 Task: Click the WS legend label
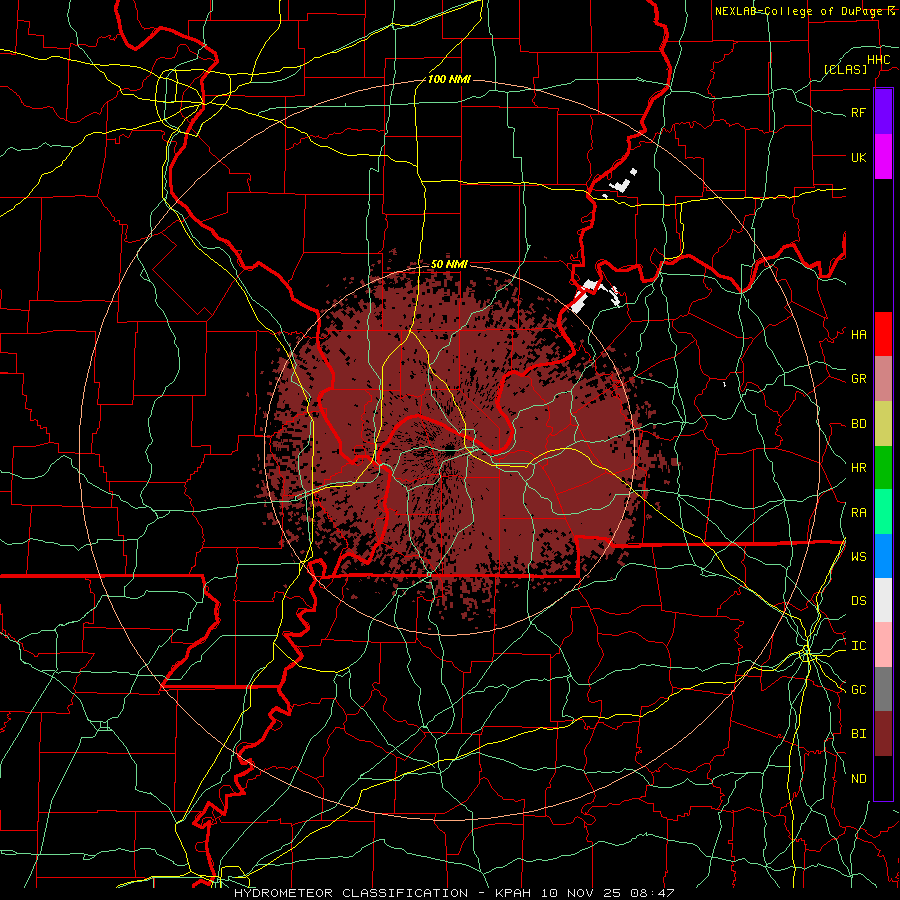point(859,557)
